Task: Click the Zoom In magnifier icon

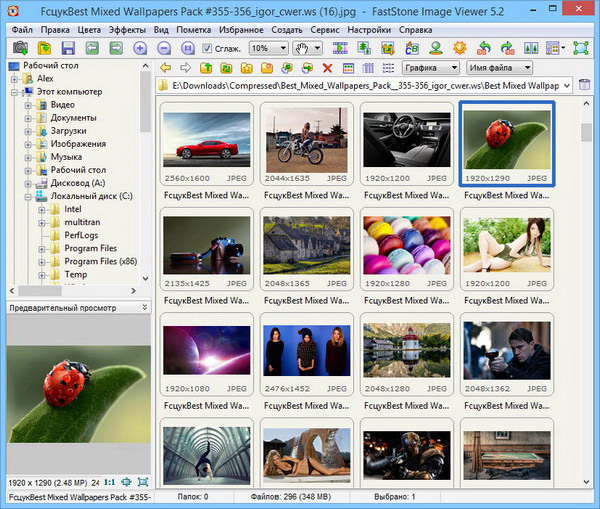Action: (x=139, y=48)
